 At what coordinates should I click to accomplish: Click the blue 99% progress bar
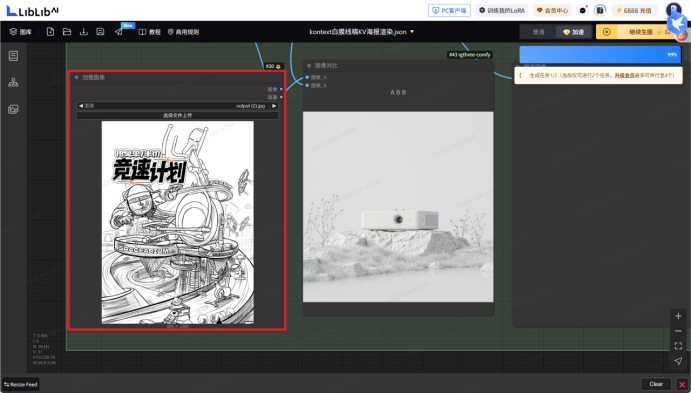(600, 55)
